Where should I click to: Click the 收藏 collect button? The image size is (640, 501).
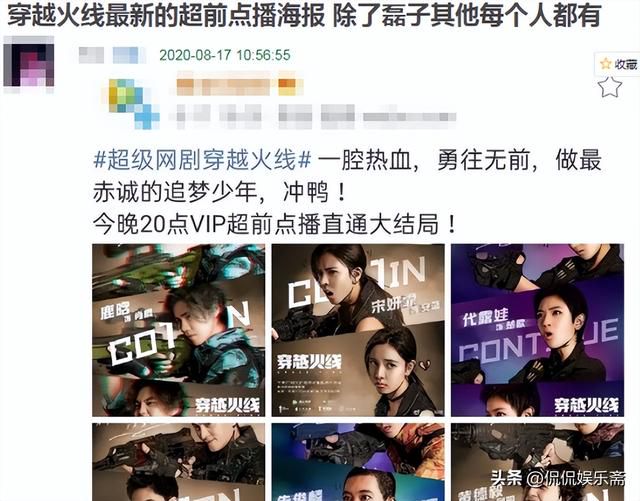point(618,64)
